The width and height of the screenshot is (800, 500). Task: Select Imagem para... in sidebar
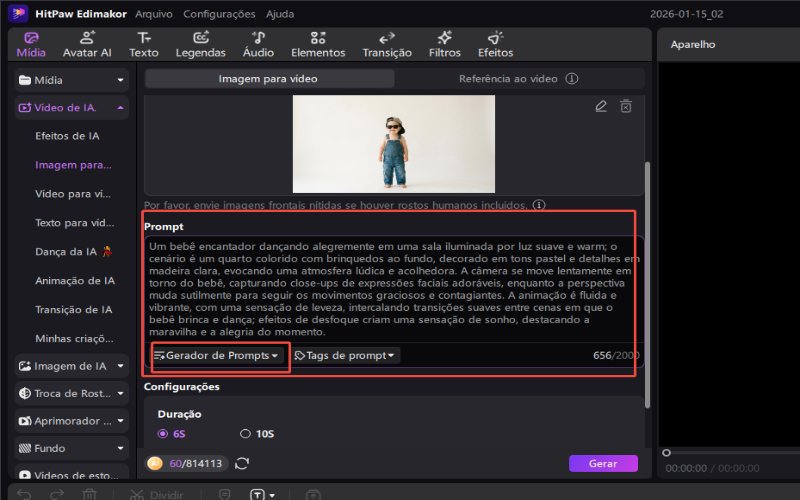pyautogui.click(x=73, y=165)
